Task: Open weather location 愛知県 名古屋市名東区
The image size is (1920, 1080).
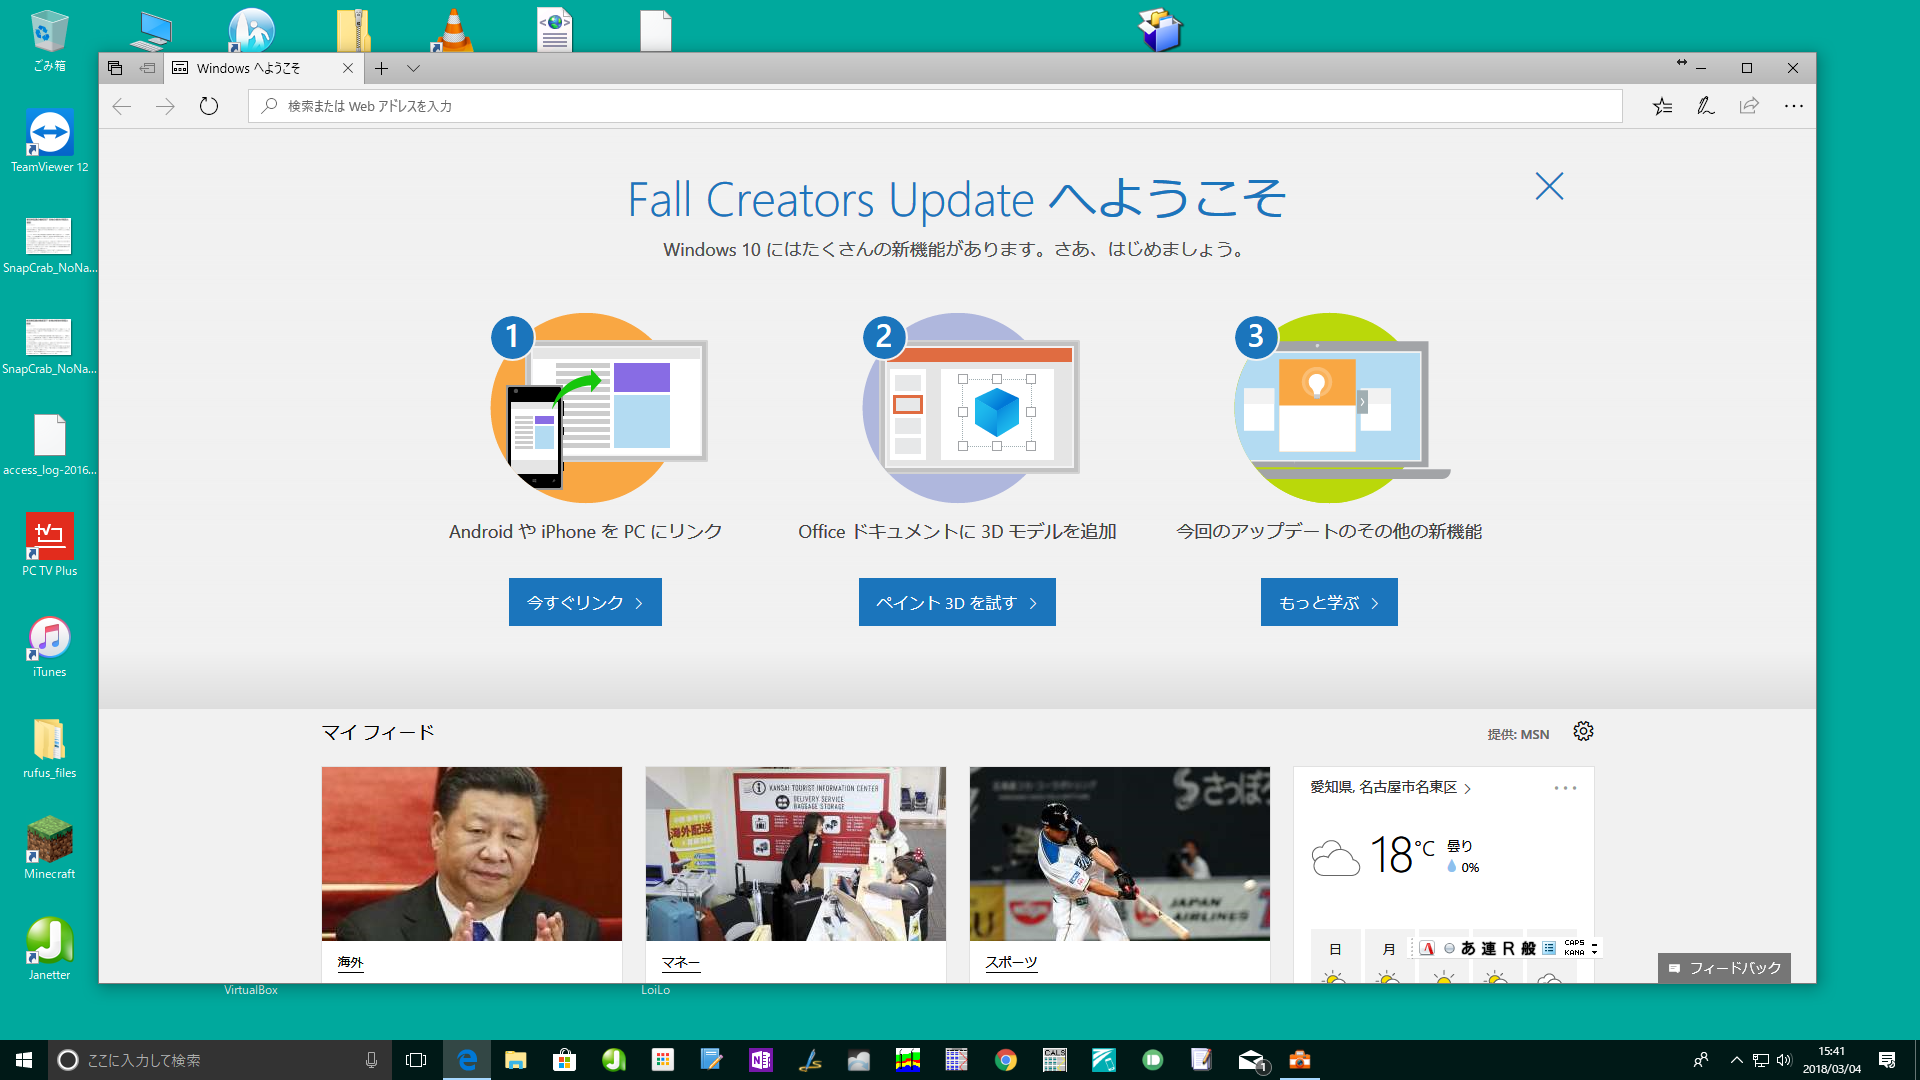Action: (x=1390, y=788)
